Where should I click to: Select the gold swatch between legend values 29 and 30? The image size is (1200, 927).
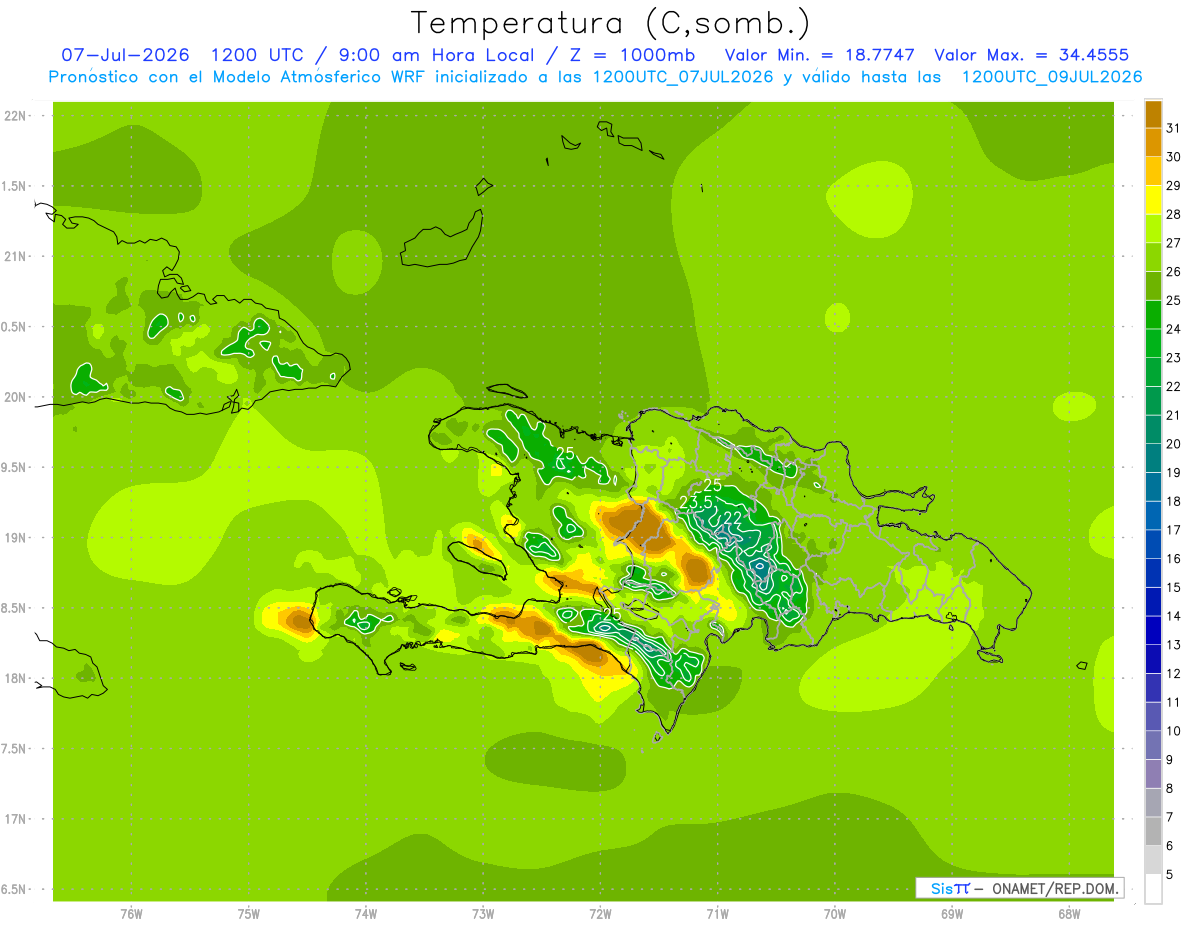pos(1153,171)
